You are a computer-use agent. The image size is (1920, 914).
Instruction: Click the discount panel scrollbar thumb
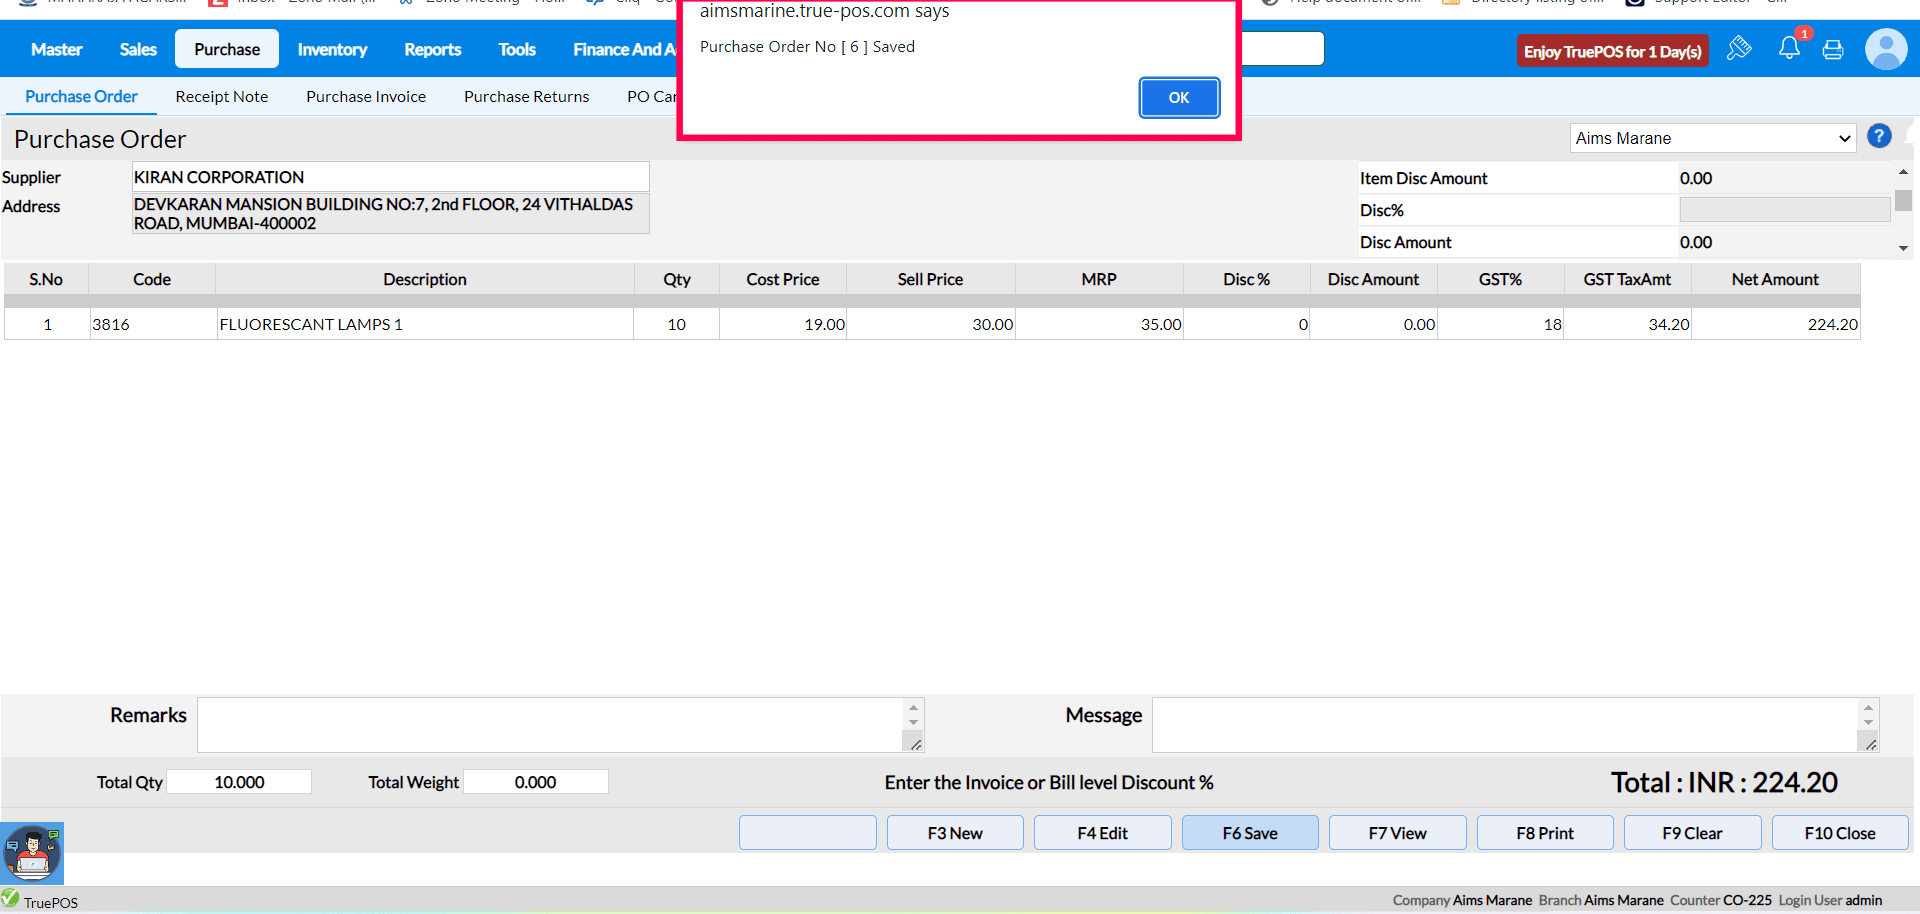(1903, 200)
